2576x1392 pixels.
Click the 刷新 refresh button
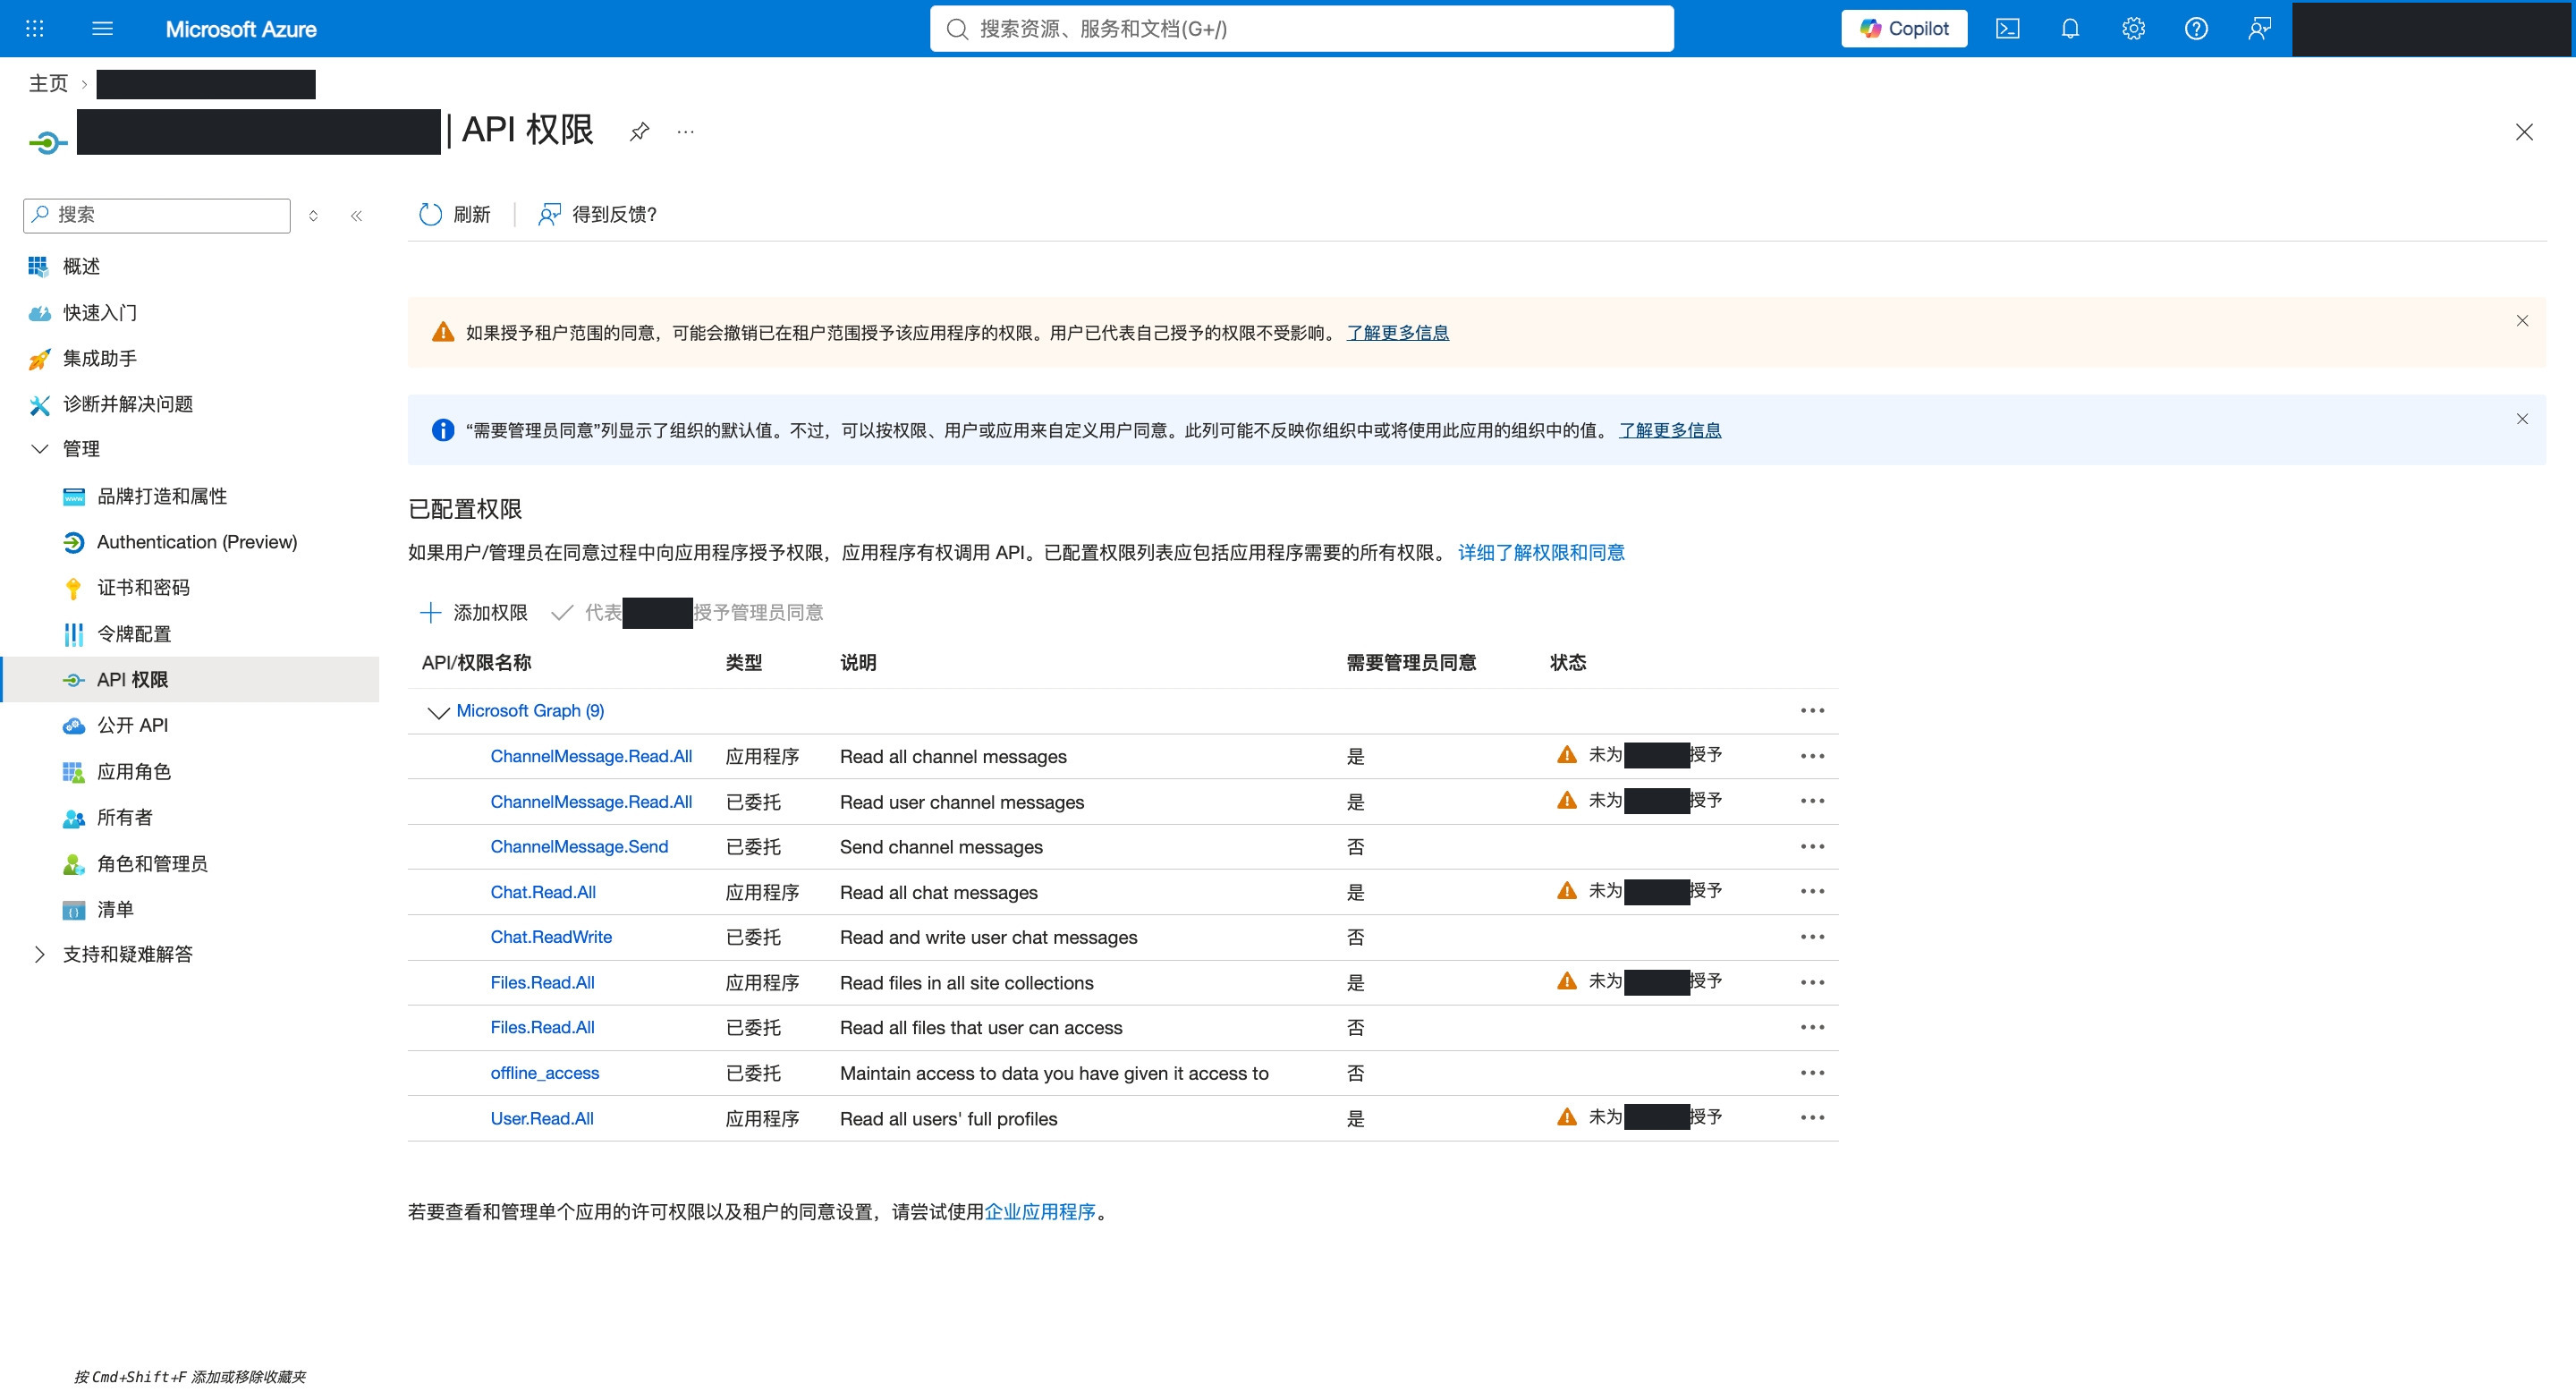coord(454,214)
